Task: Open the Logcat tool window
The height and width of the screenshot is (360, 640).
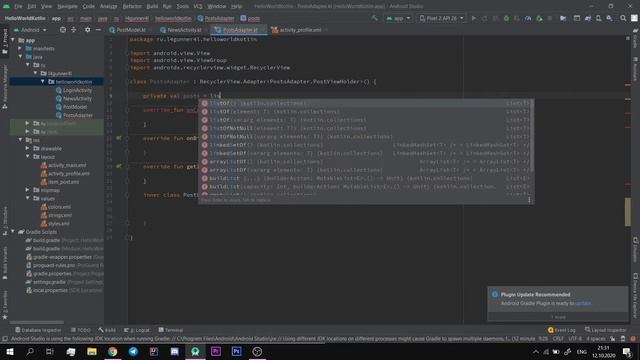Action: [137, 330]
